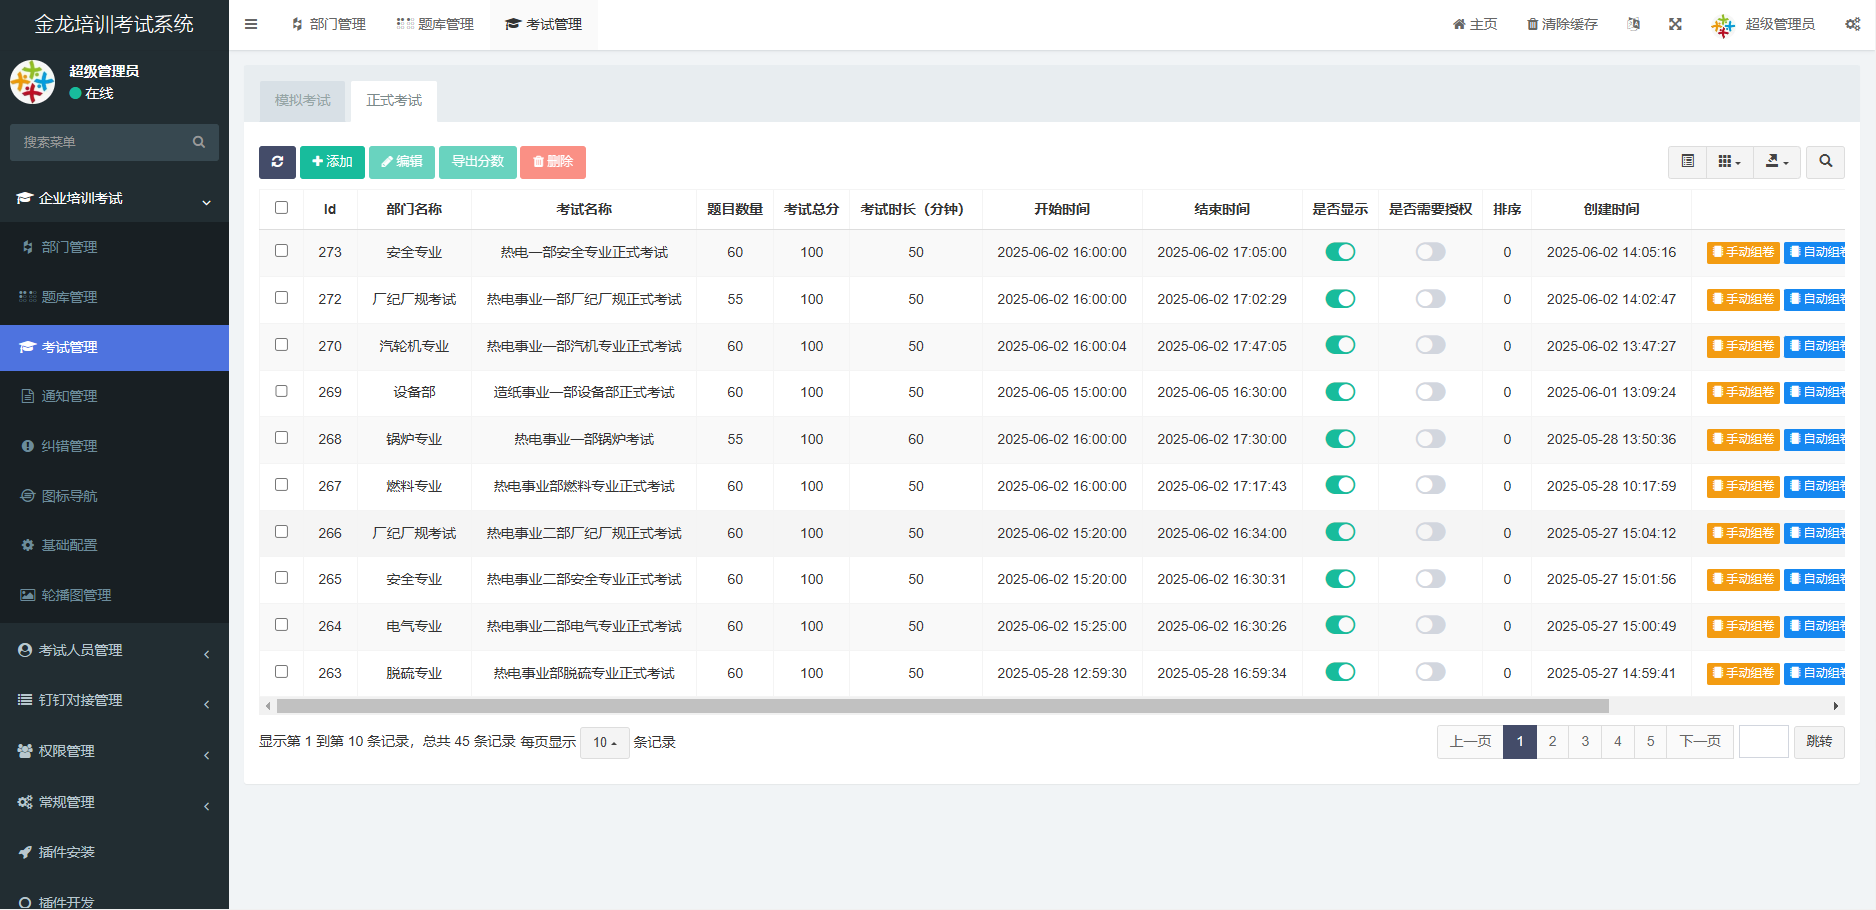
Task: Open the language switch icon
Action: pos(1633,24)
